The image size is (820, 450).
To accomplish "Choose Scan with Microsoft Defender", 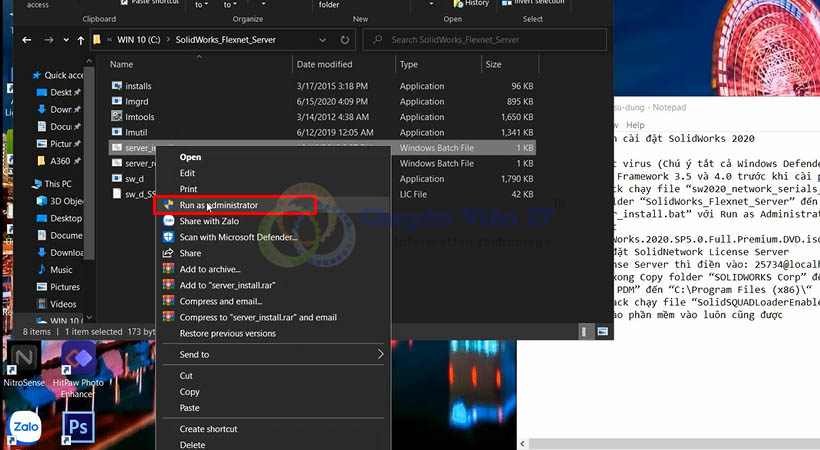I will coord(238,237).
